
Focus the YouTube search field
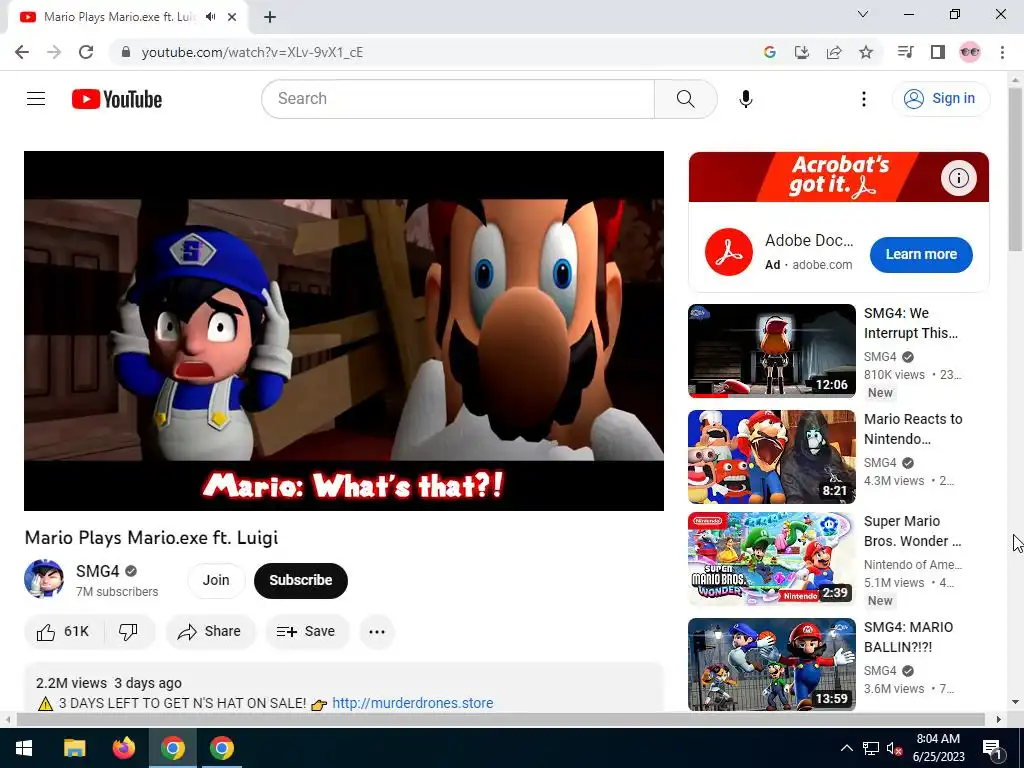(x=458, y=99)
